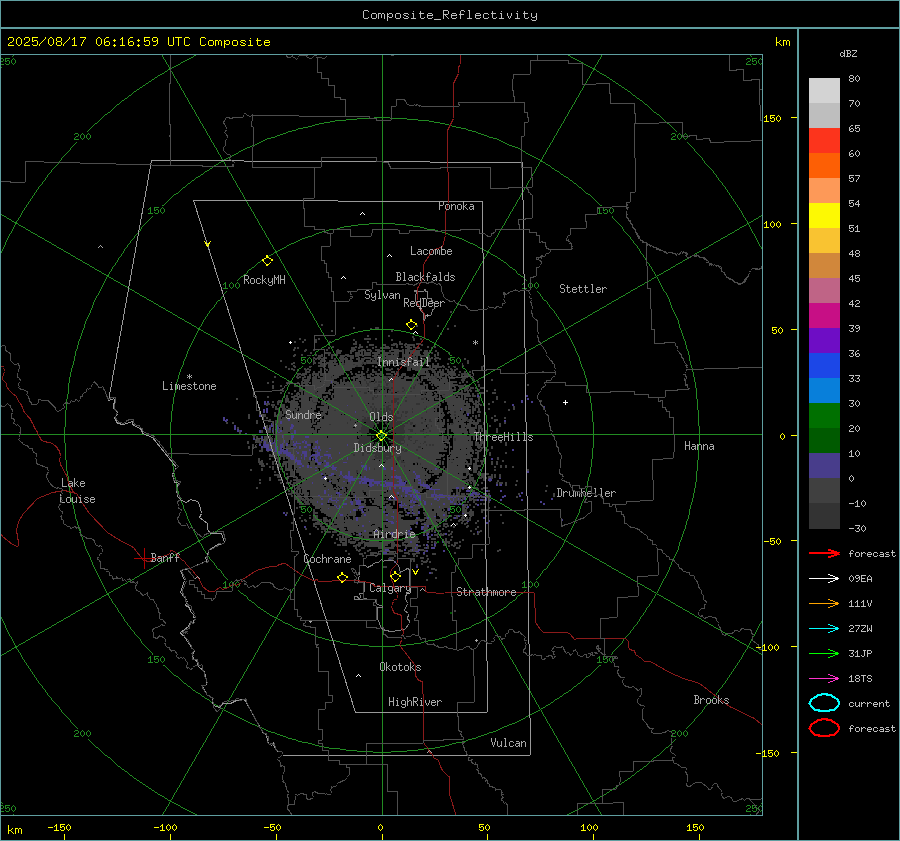The height and width of the screenshot is (841, 900).
Task: Click the RedDeer city label
Action: click(424, 303)
